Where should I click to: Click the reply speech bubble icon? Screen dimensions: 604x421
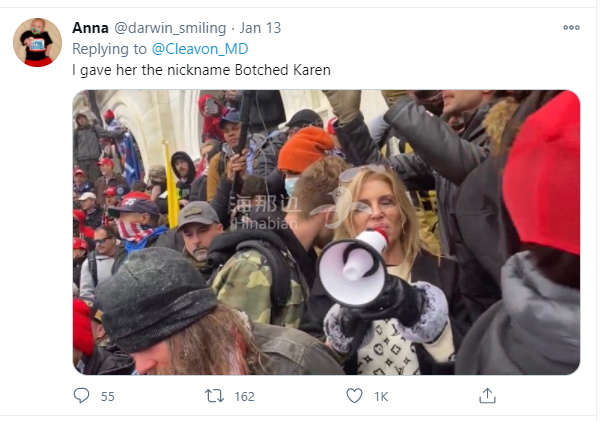pos(82,396)
